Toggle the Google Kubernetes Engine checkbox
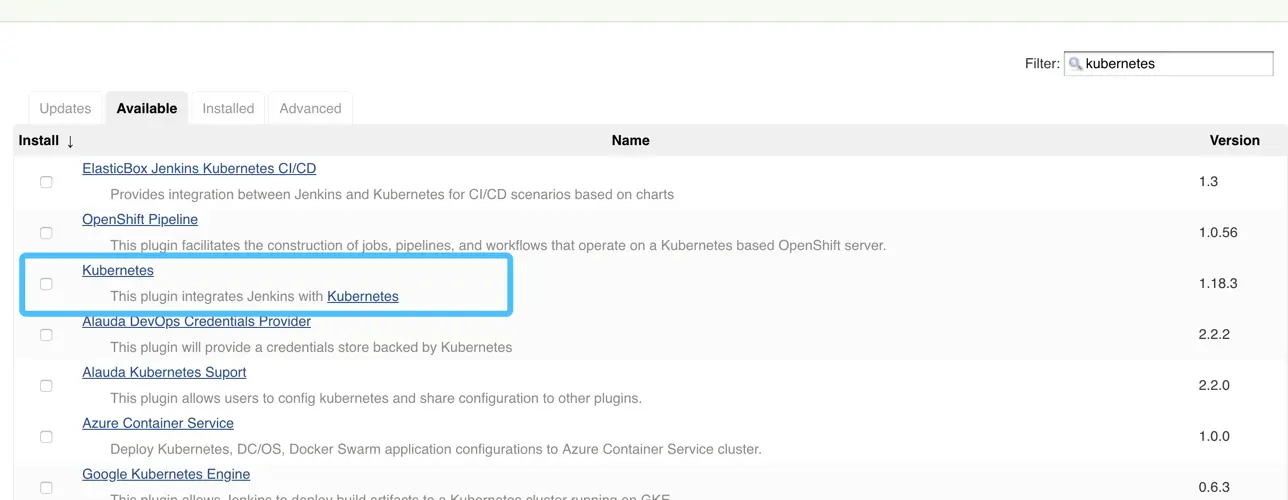Image resolution: width=1288 pixels, height=500 pixels. 46,488
